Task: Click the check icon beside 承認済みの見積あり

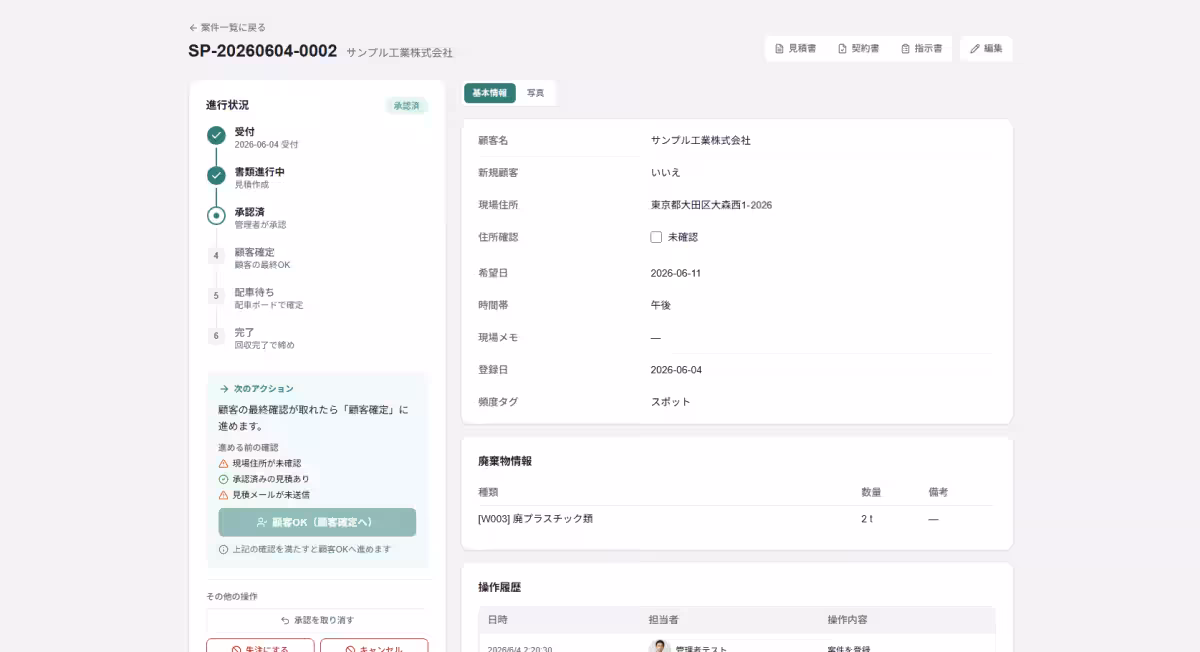Action: coord(224,479)
